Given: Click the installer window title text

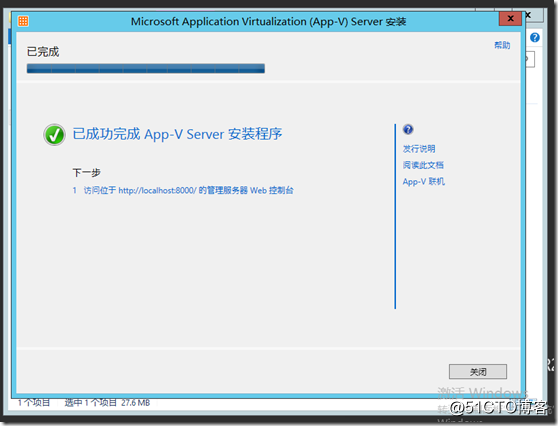Looking at the screenshot, I should tap(268, 21).
